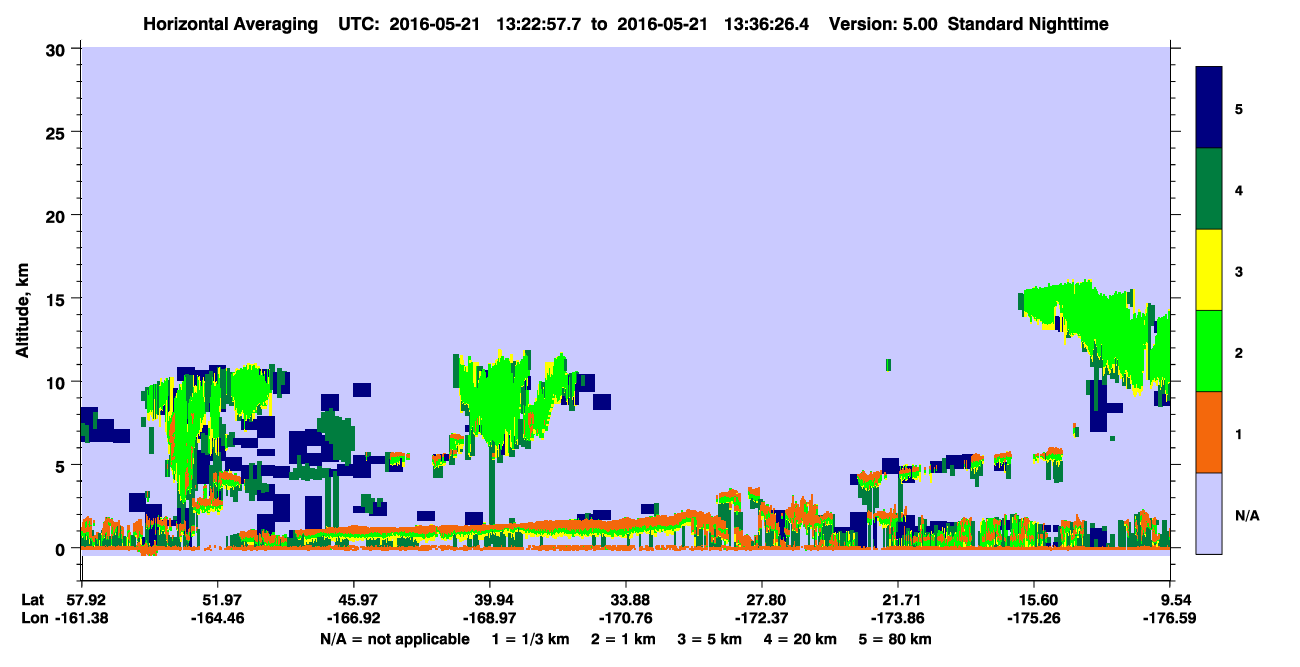
Task: Click the longitude value '-161.38'
Action: coord(81,618)
